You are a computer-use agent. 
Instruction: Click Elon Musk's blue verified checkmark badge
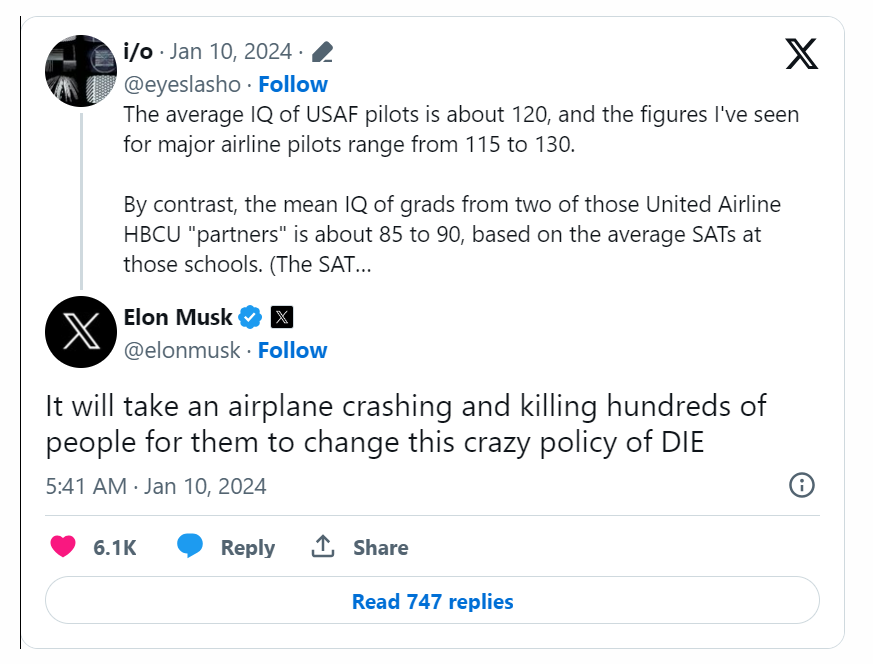pyautogui.click(x=250, y=317)
